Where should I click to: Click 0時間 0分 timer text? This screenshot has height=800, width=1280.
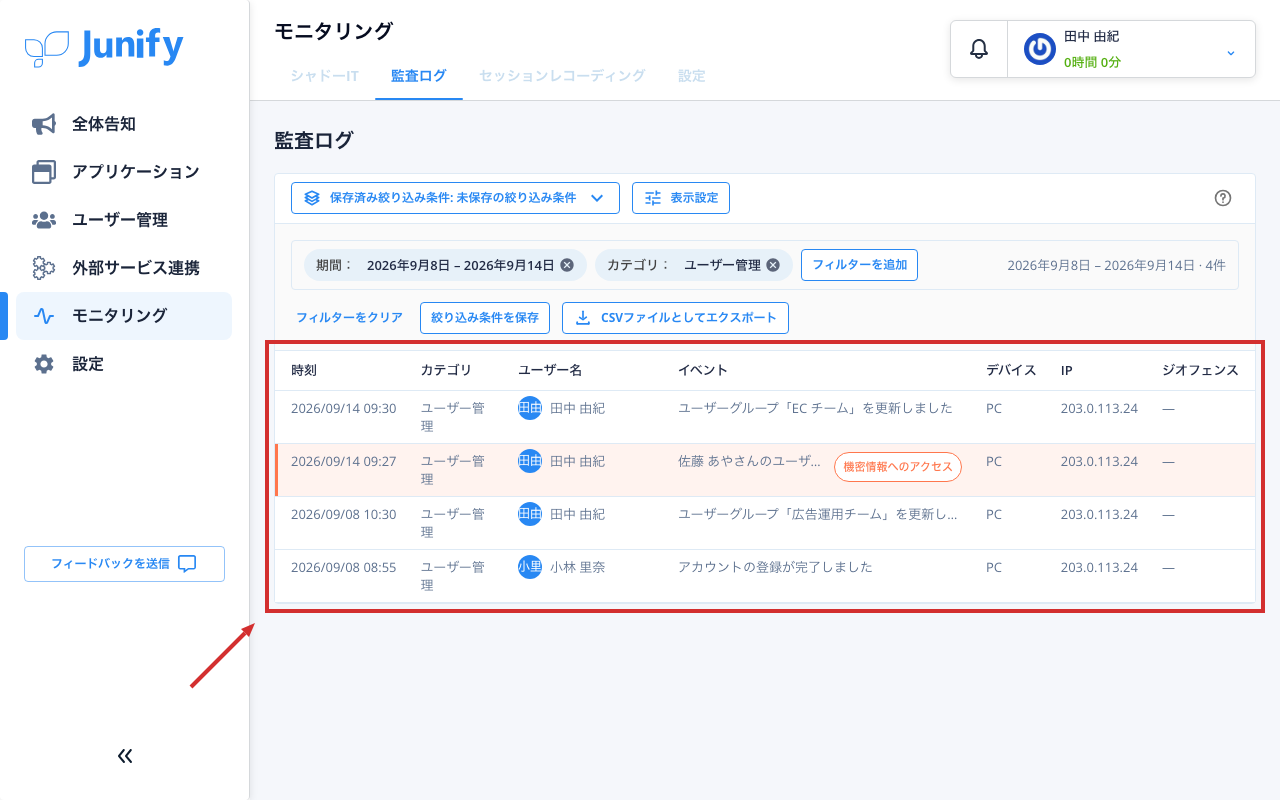[x=1092, y=62]
